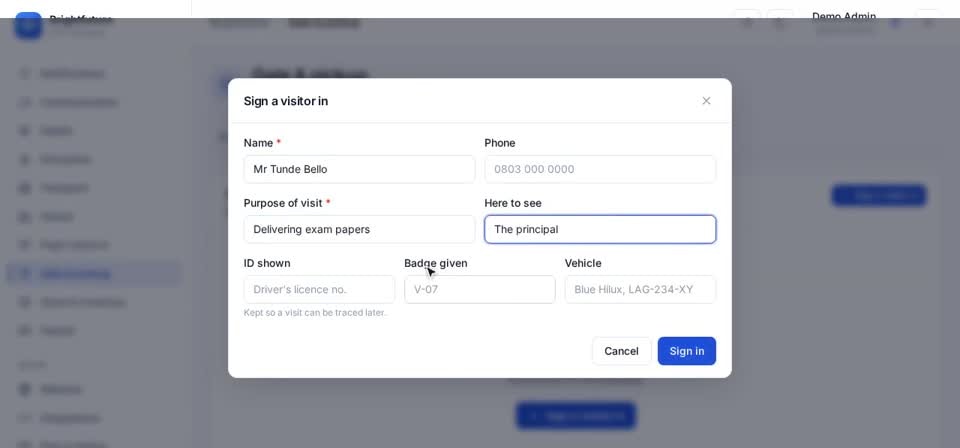Close the Sign a visitor in dialog
Image resolution: width=960 pixels, height=448 pixels.
706,101
